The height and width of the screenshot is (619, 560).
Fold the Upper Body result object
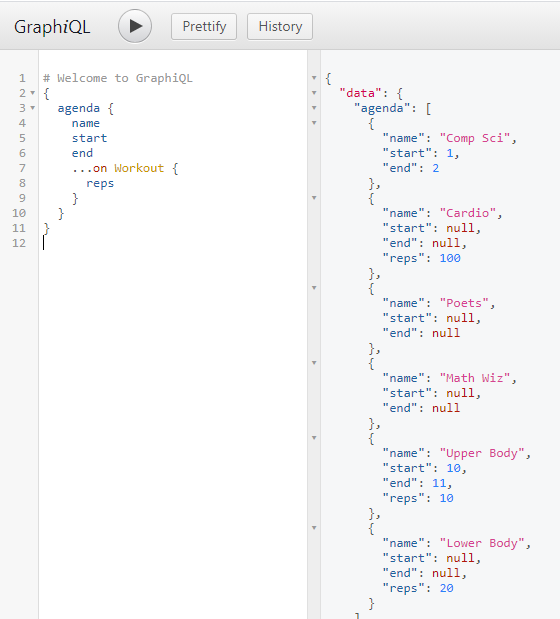314,438
